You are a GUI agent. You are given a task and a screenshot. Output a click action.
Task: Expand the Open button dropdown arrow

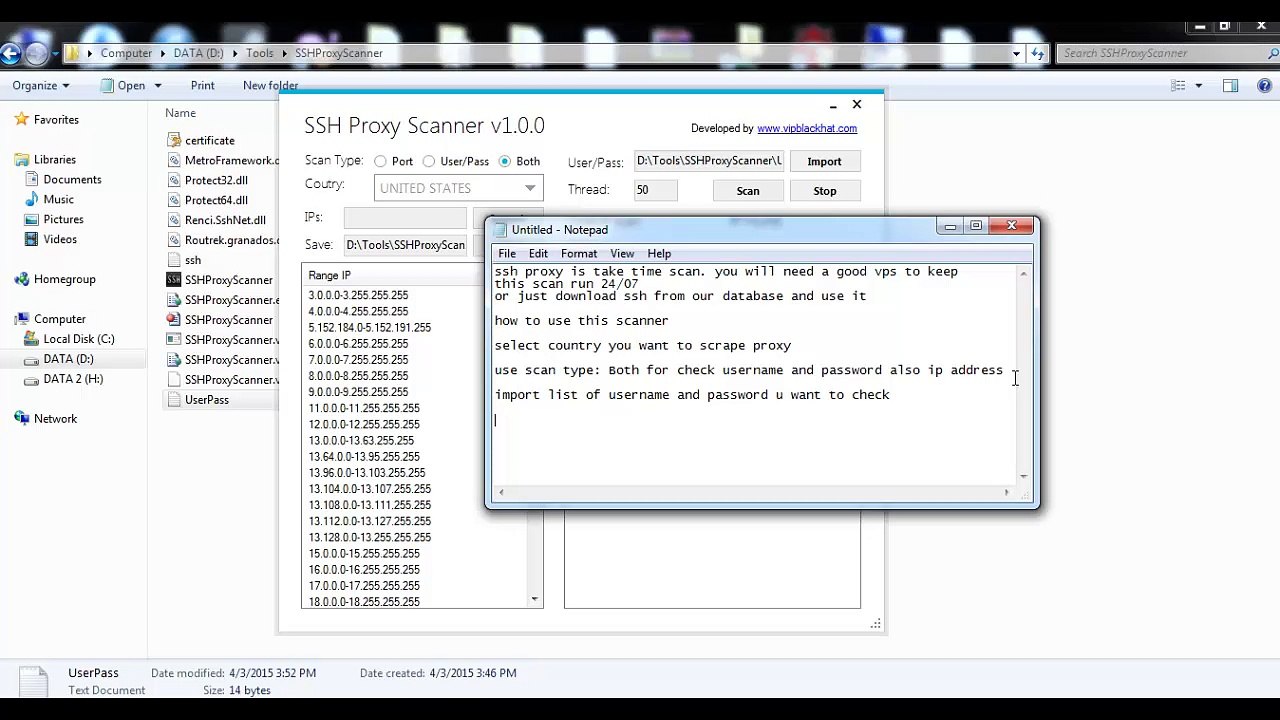click(158, 86)
